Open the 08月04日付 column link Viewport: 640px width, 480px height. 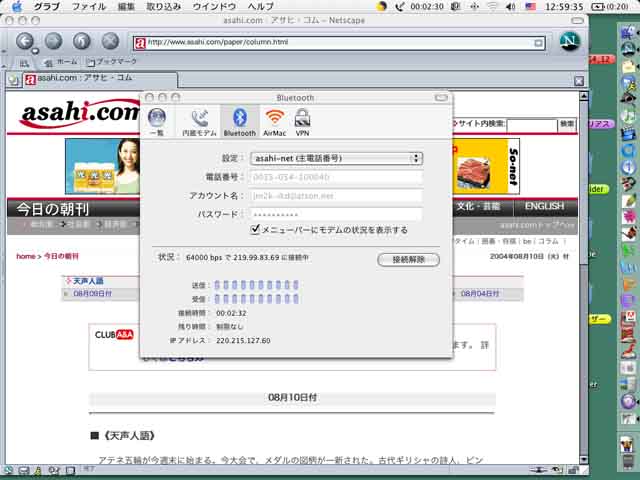[480, 294]
